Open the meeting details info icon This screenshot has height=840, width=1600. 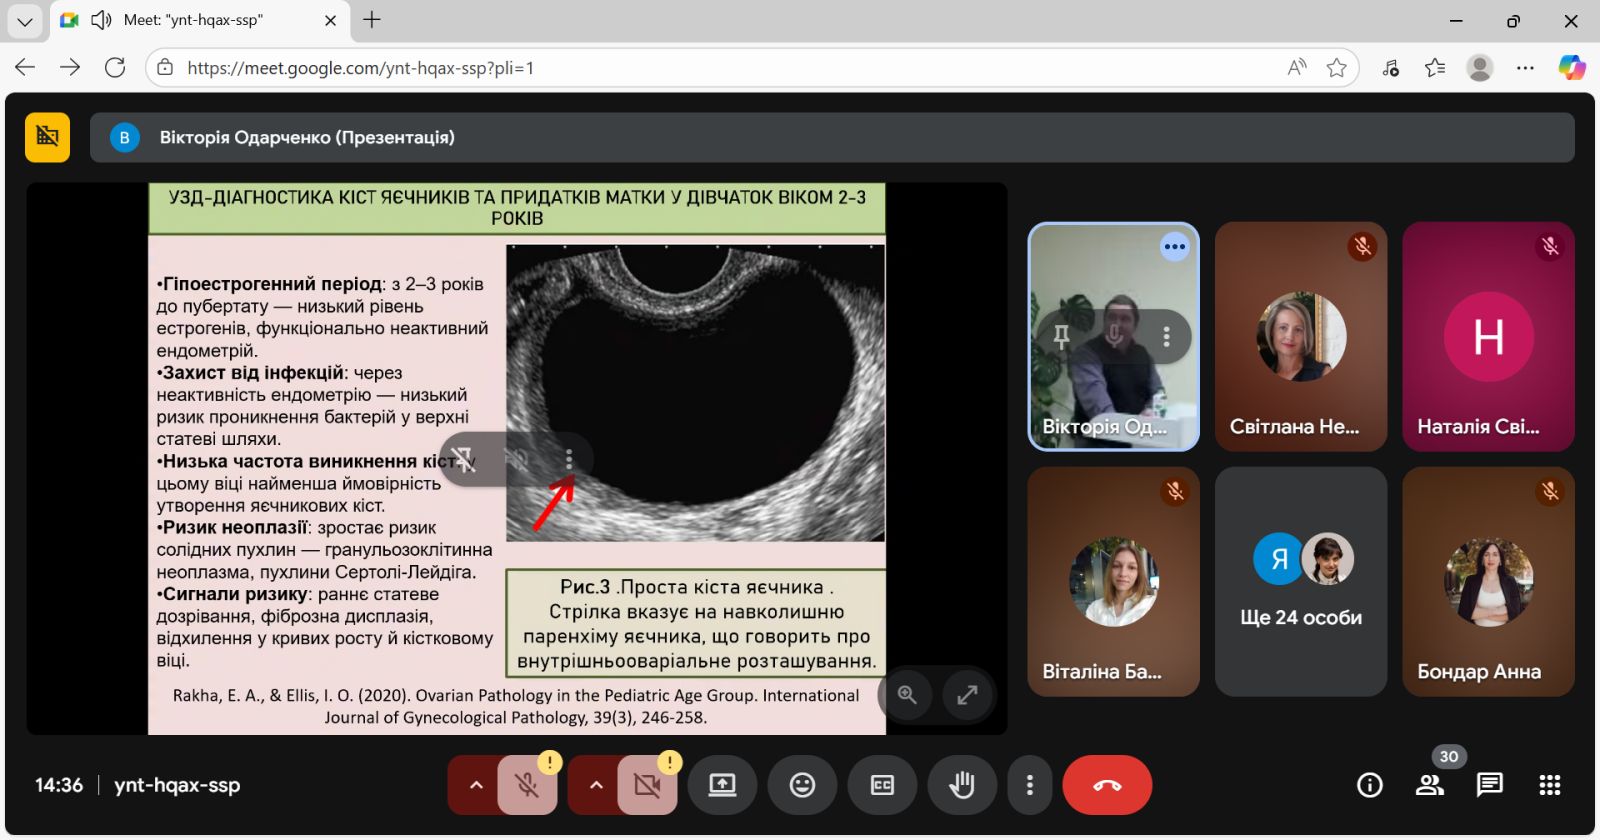coord(1369,785)
